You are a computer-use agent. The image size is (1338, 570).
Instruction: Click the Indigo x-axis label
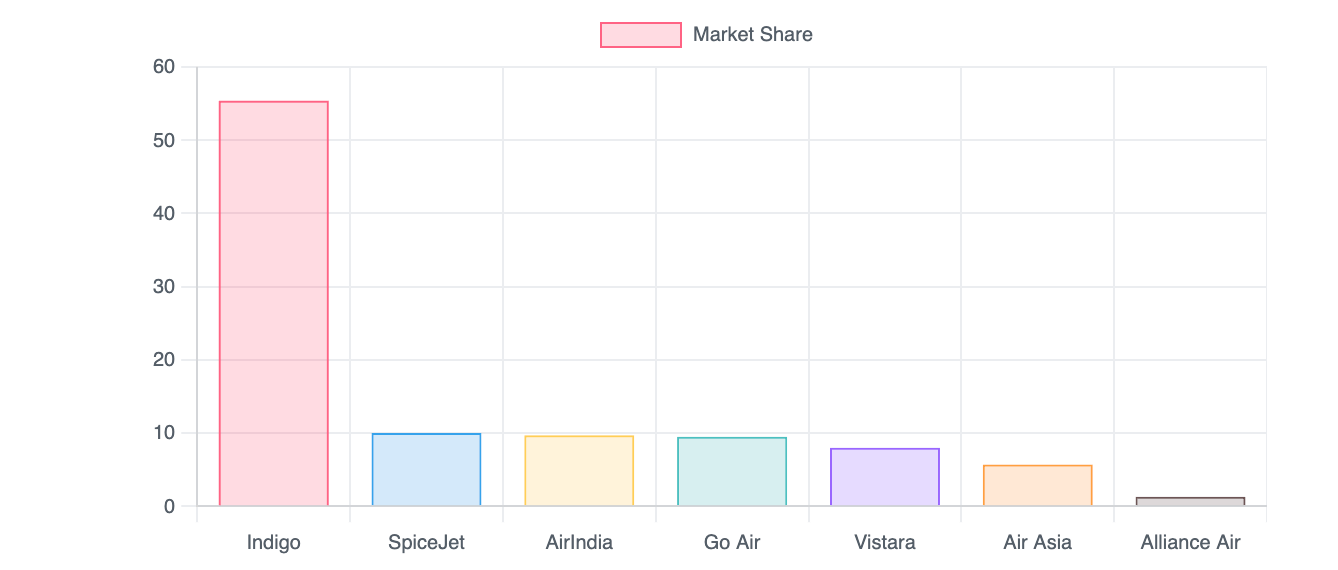tap(274, 543)
